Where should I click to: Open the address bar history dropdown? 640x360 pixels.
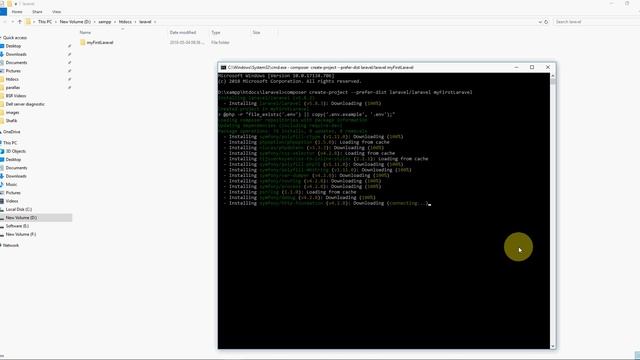coord(540,22)
